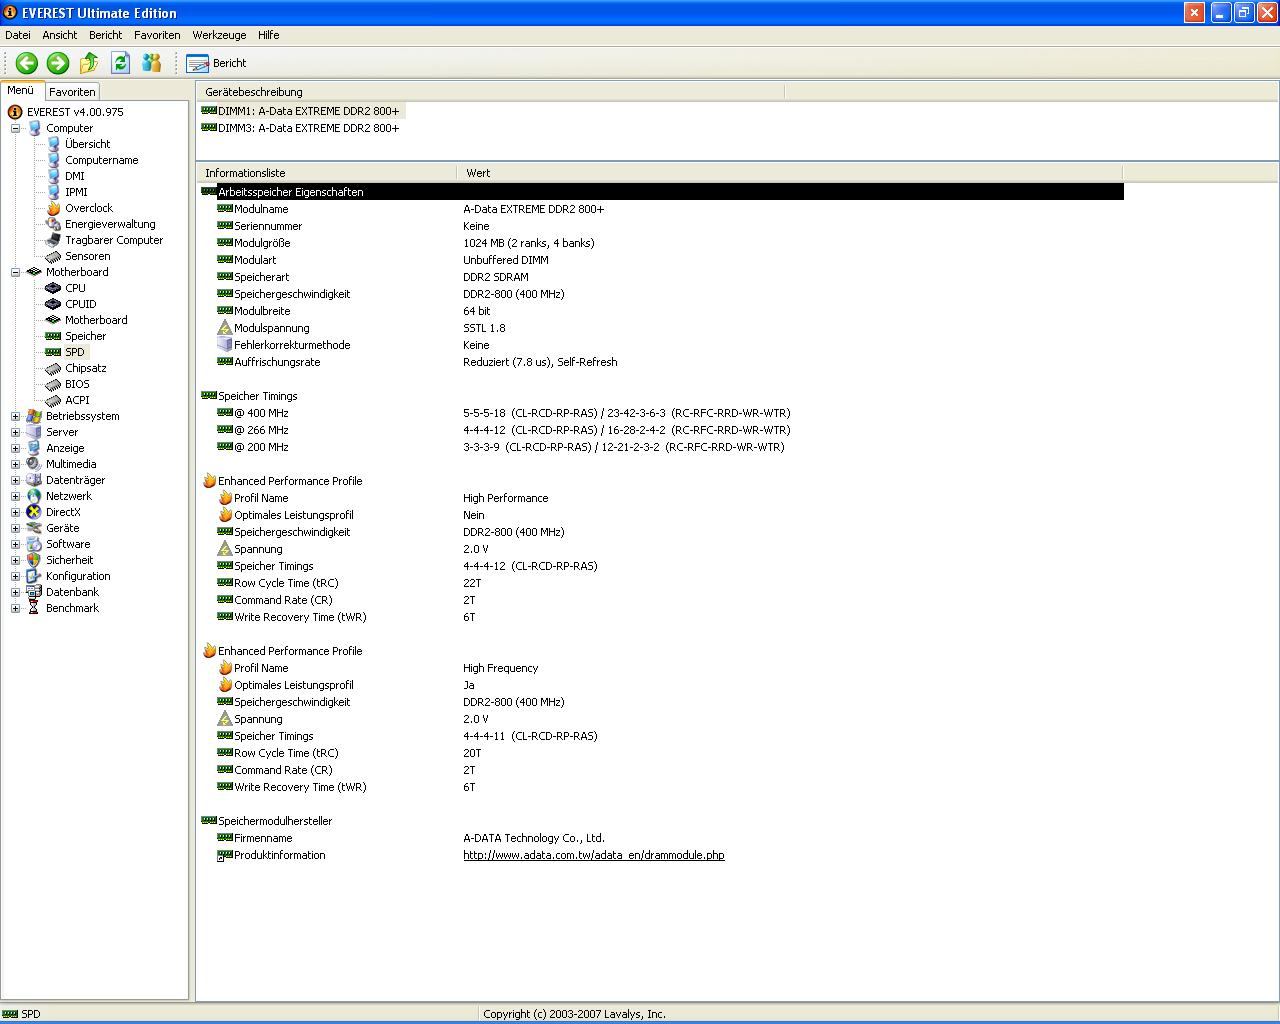Open the adata.com.tw product information link

(x=594, y=855)
